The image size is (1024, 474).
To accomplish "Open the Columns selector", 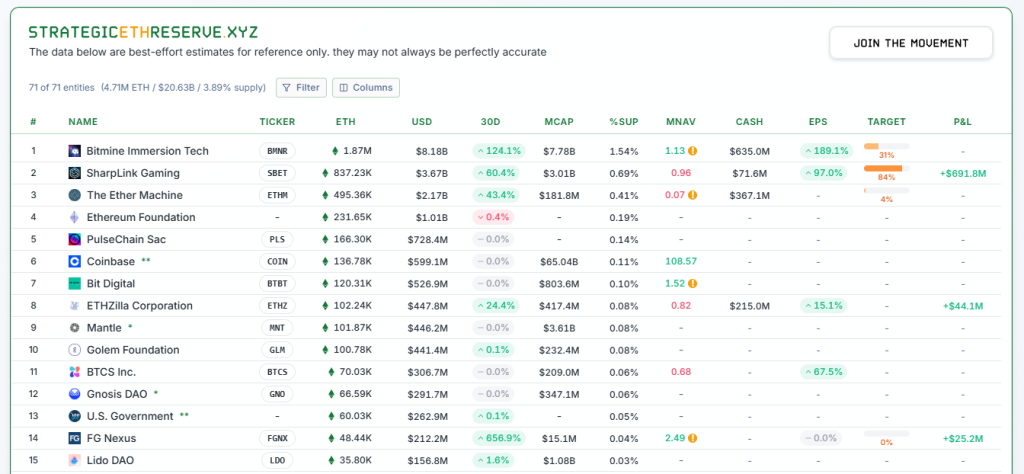I will [x=365, y=88].
